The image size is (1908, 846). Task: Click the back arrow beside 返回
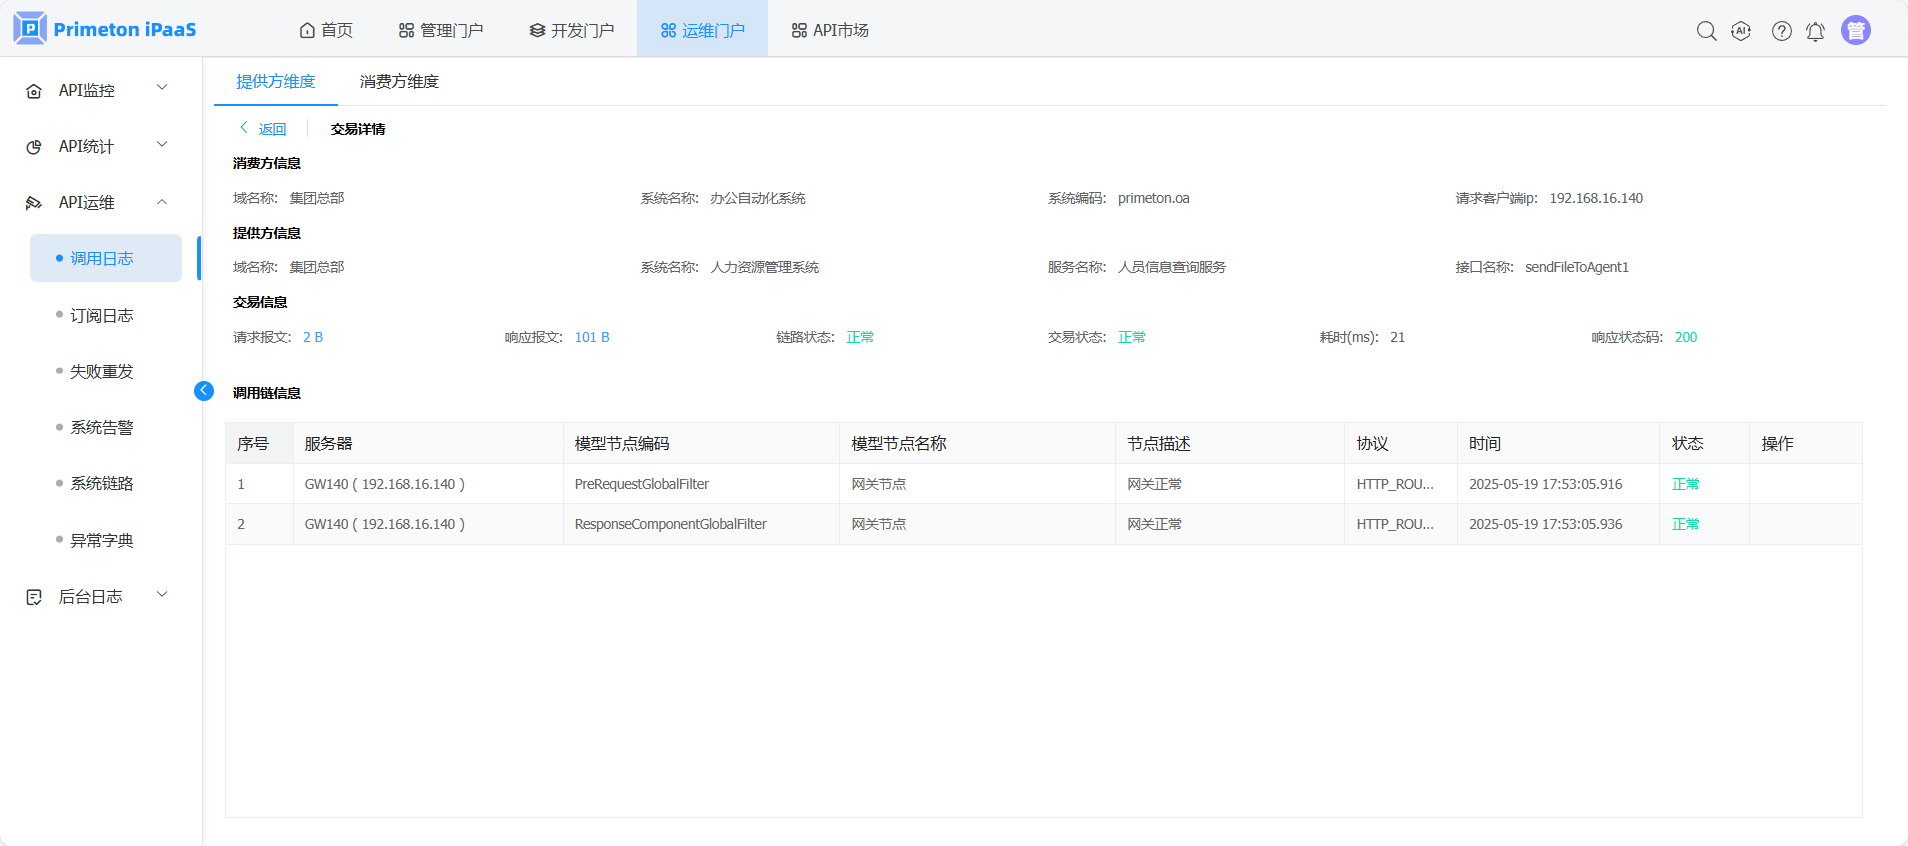click(244, 128)
